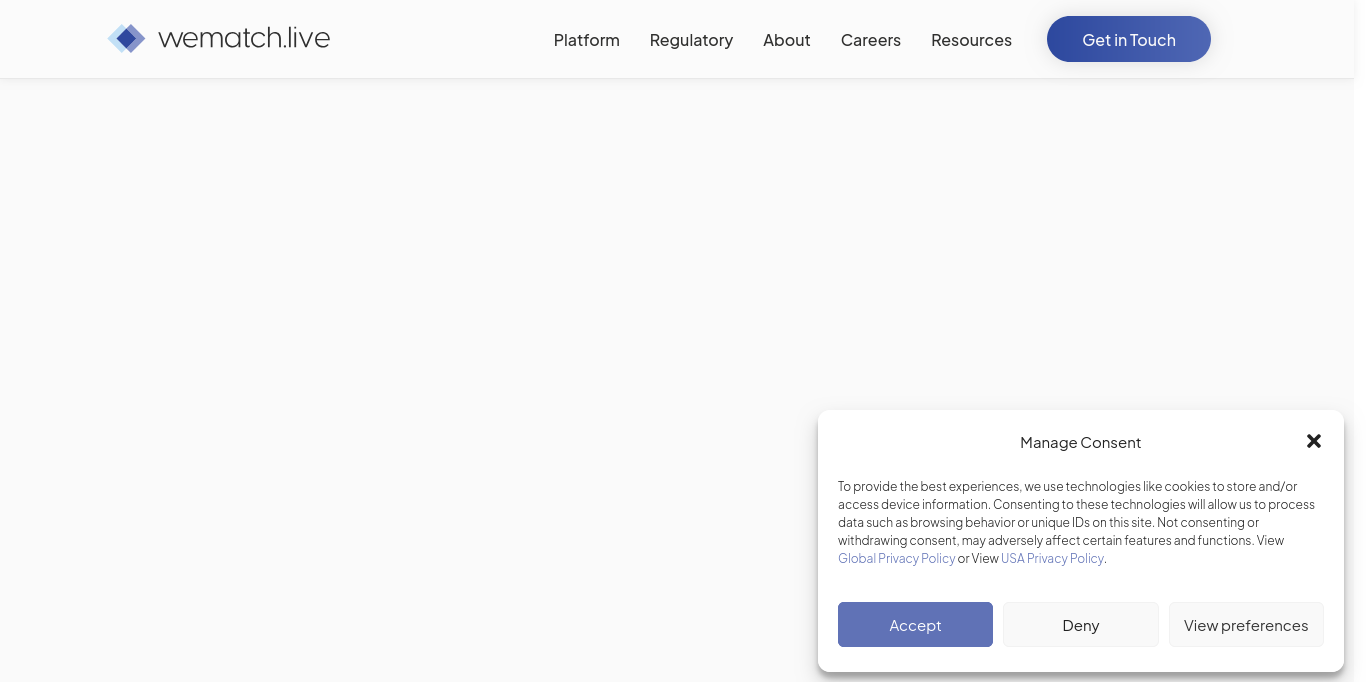1366x682 pixels.
Task: Open the Global Privacy Policy link
Action: tap(897, 558)
